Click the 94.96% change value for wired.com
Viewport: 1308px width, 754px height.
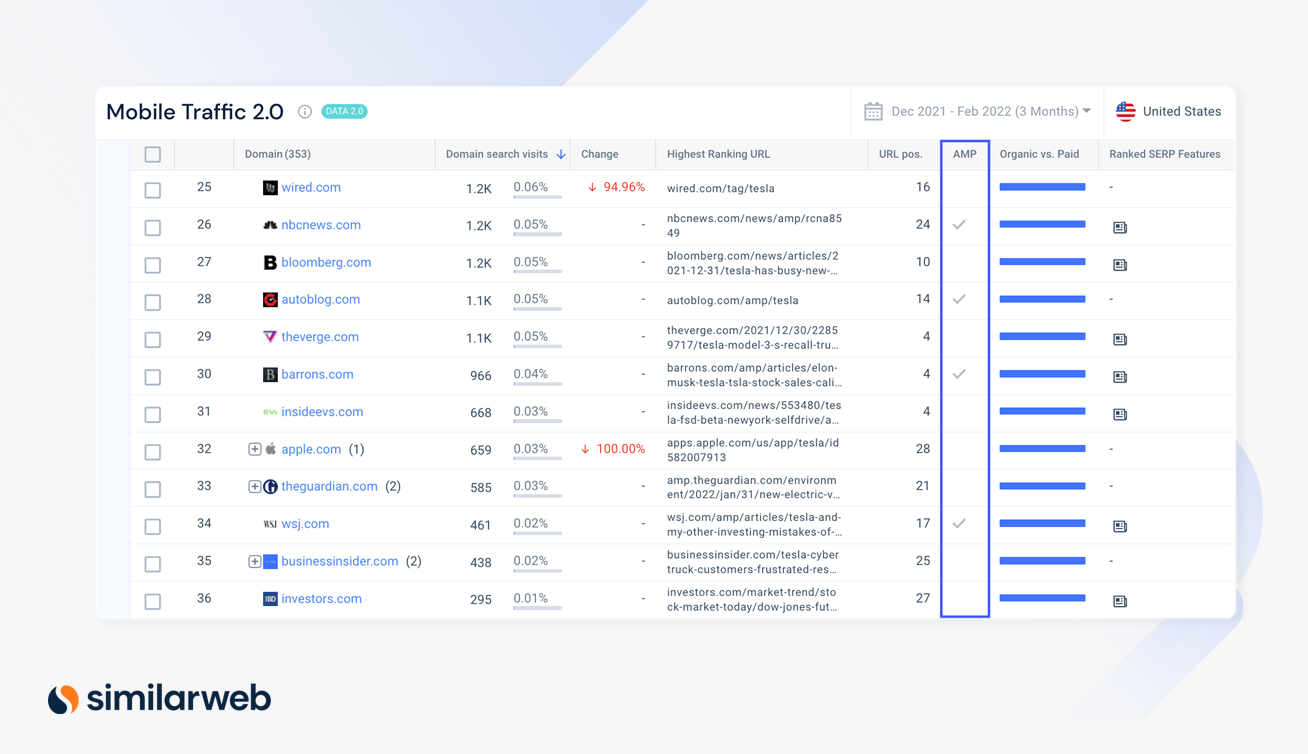tap(616, 187)
